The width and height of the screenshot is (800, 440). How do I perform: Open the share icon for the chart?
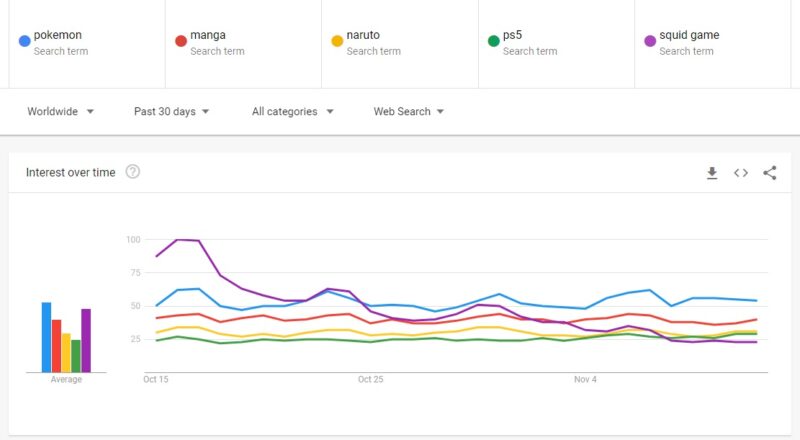(770, 173)
